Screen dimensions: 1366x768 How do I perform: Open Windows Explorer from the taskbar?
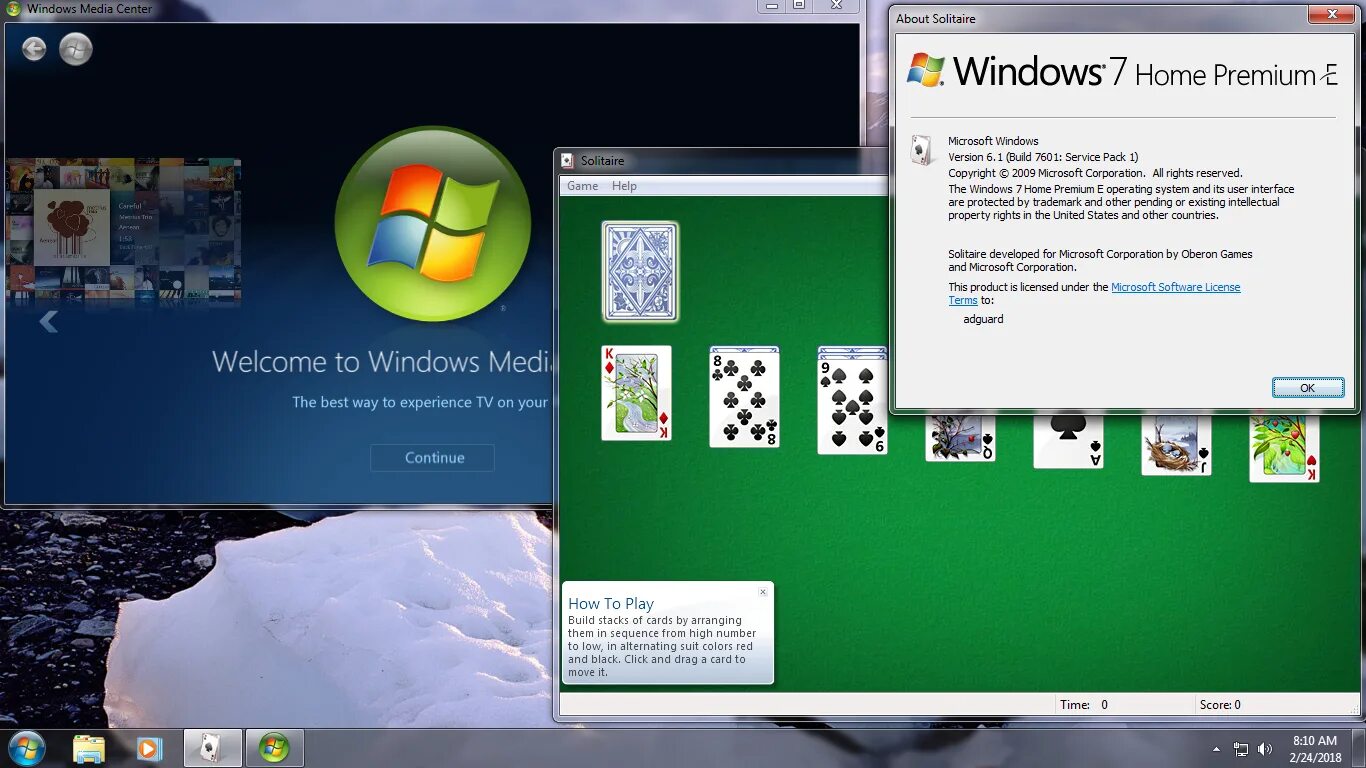point(89,749)
